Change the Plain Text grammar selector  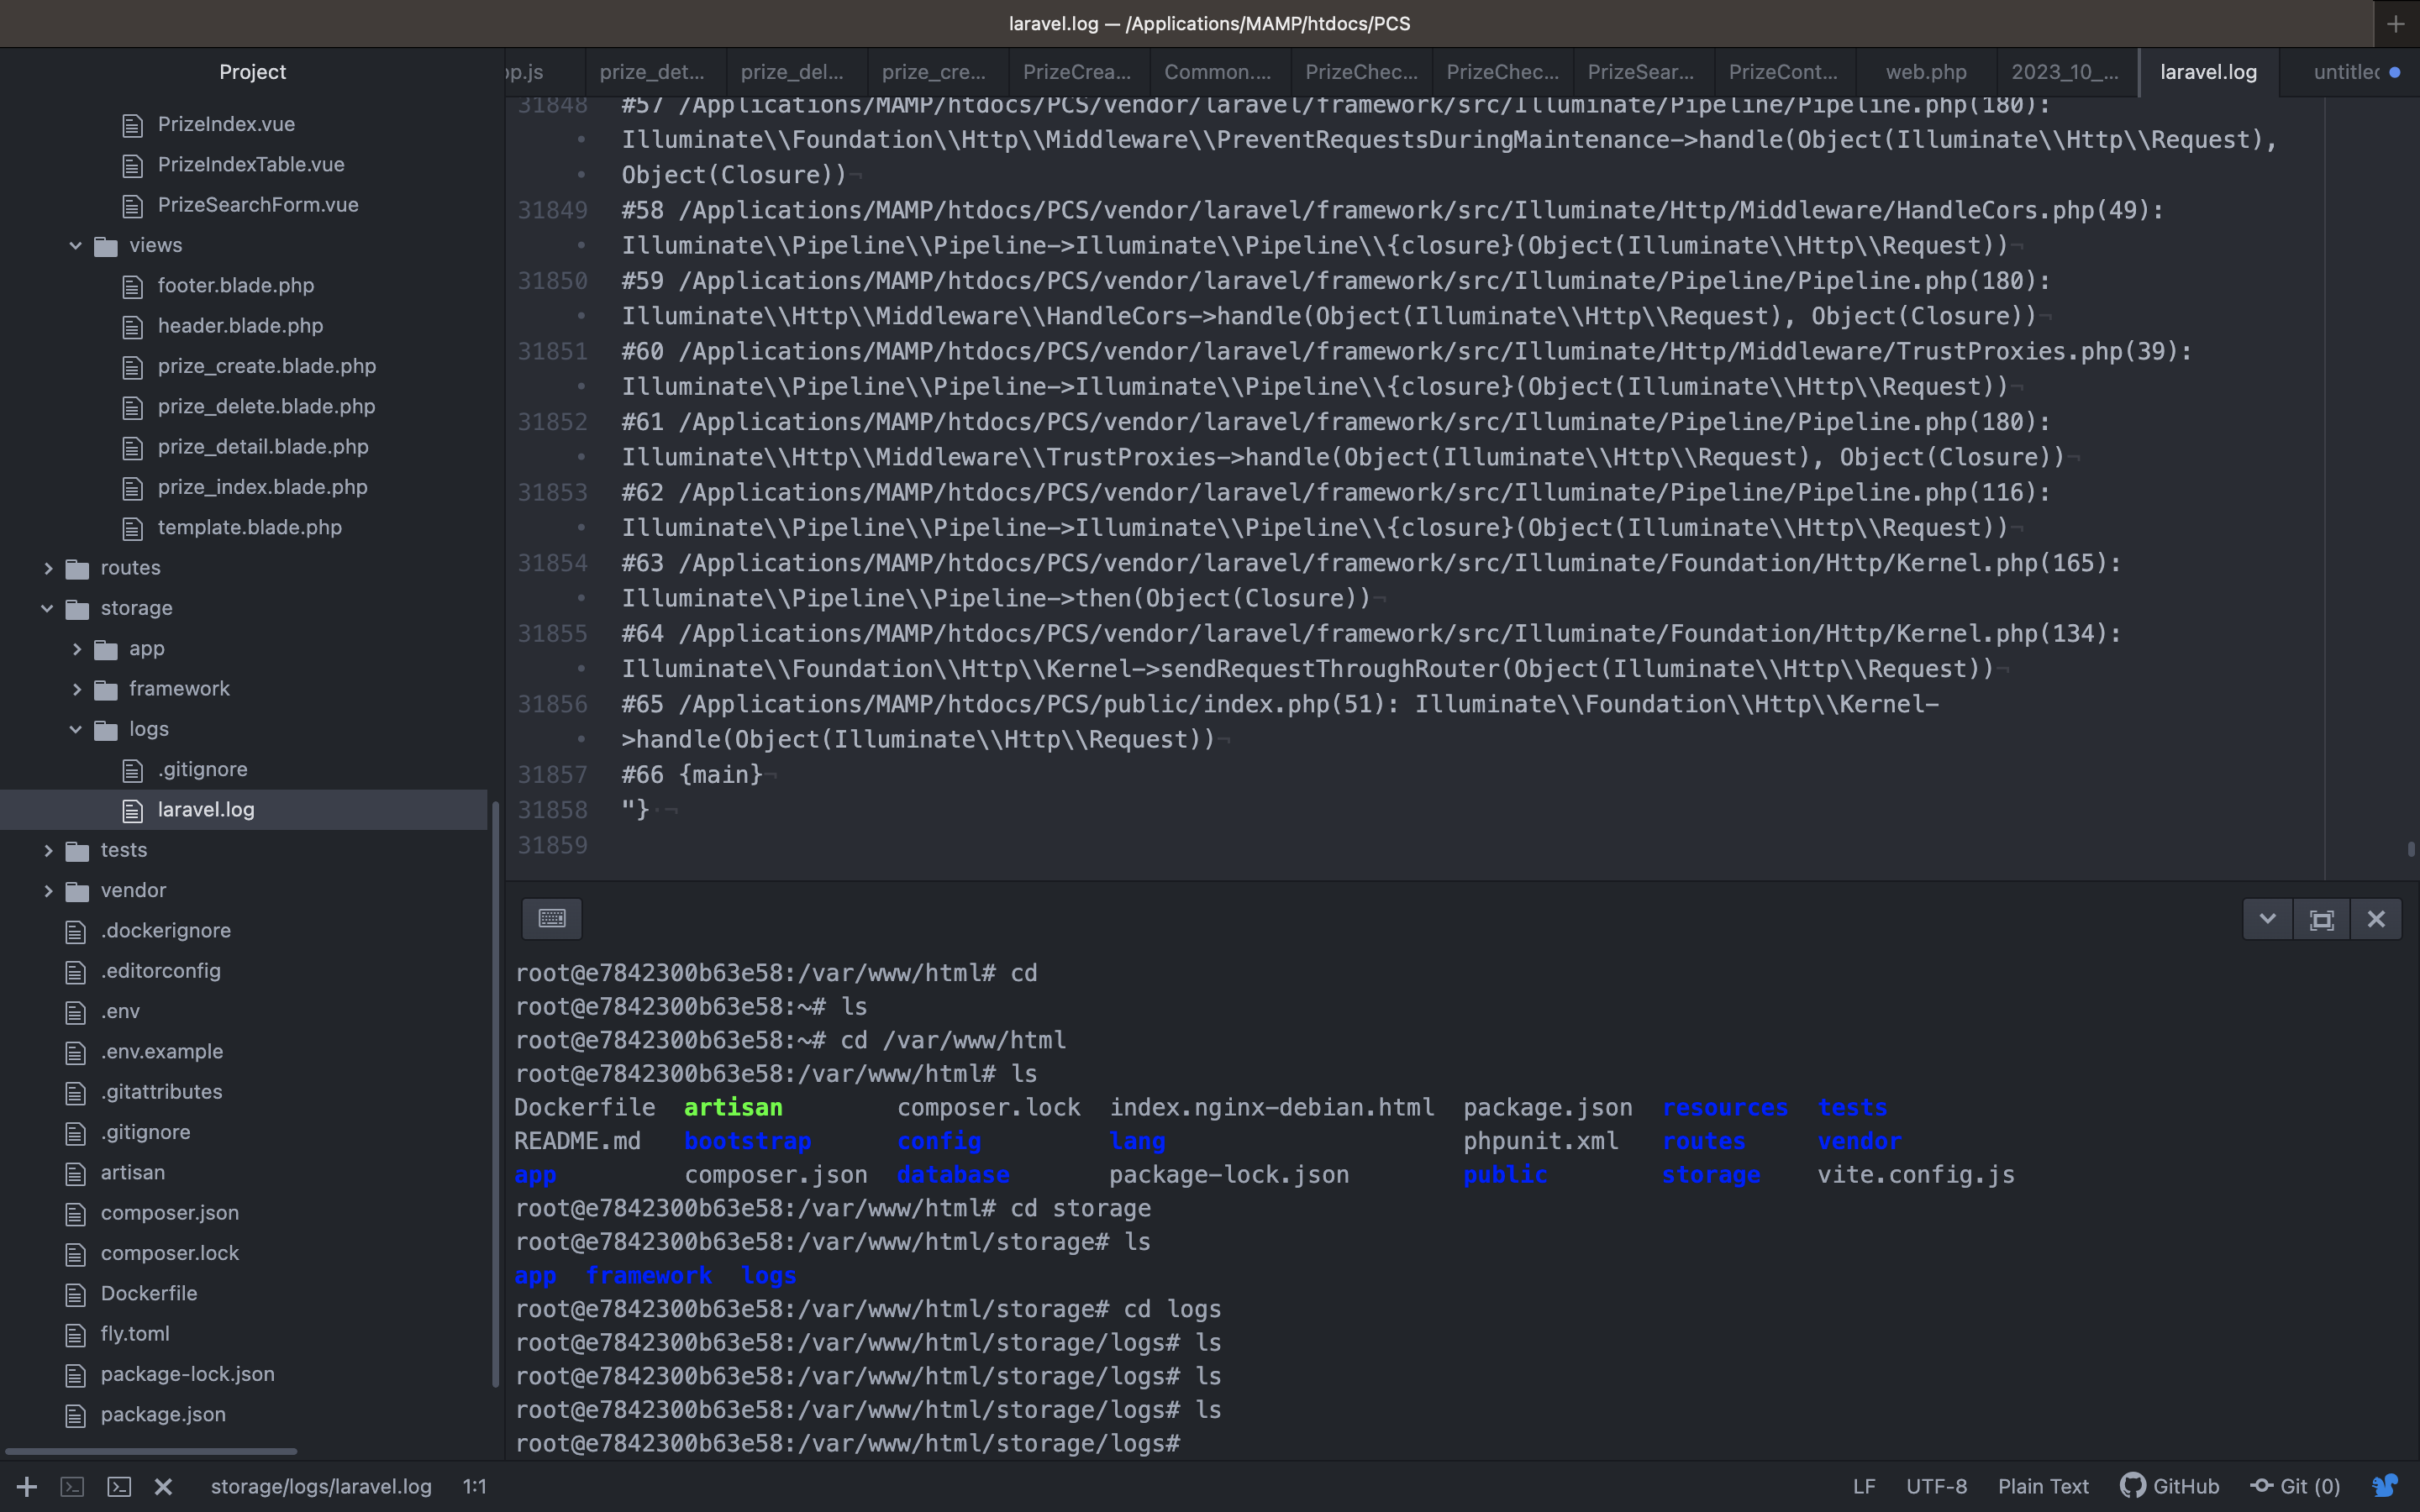pyautogui.click(x=2043, y=1486)
